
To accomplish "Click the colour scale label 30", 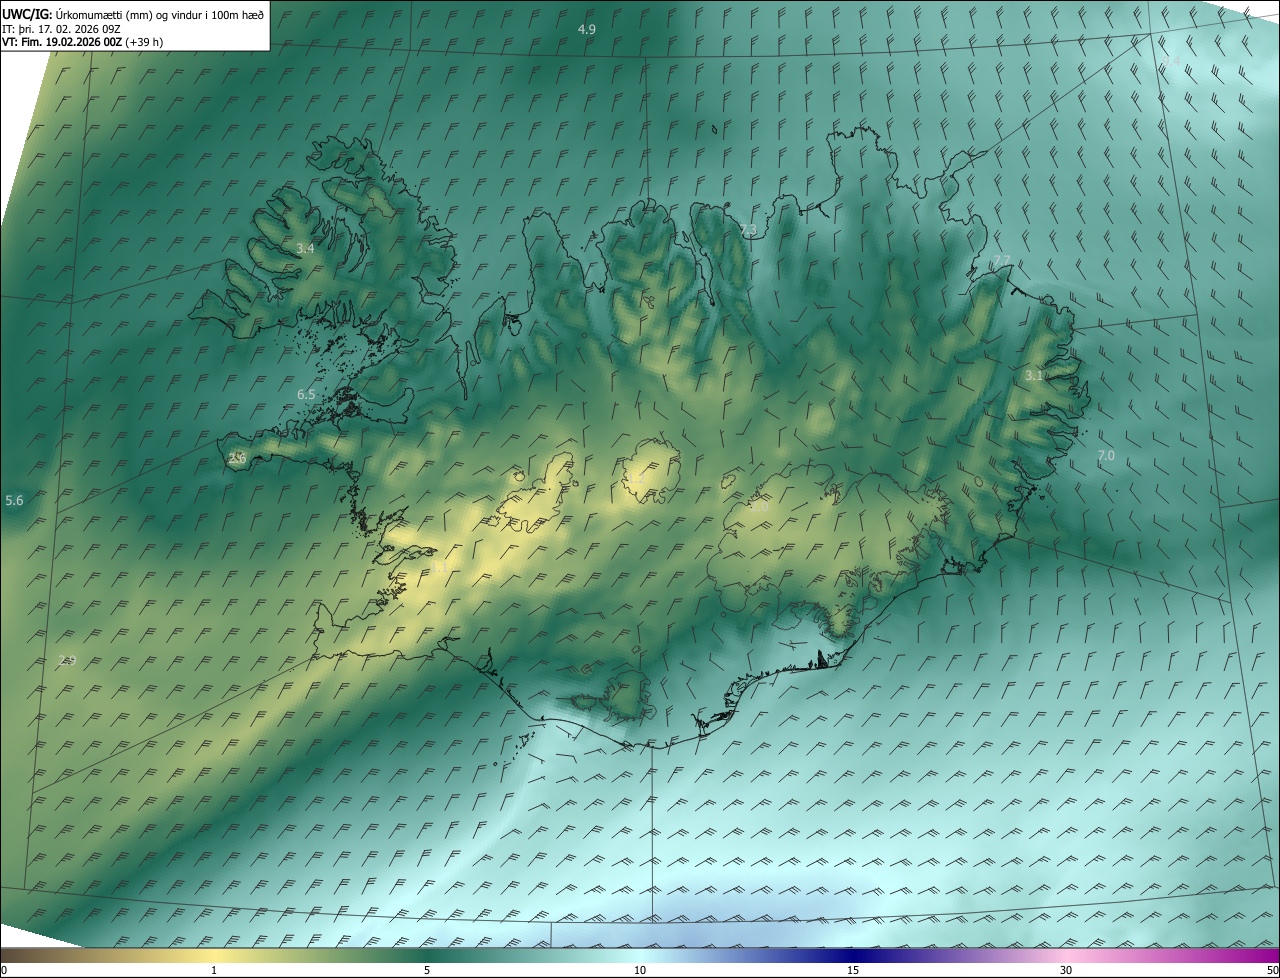I will (x=1066, y=970).
